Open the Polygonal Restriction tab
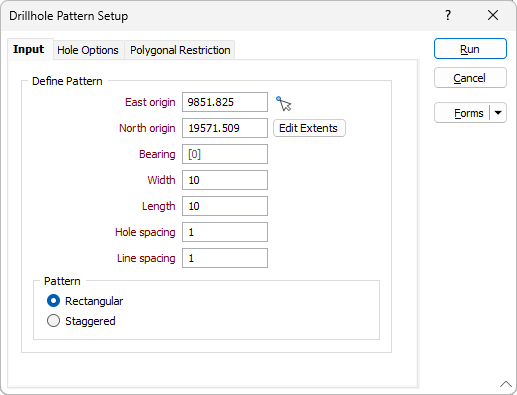 click(180, 50)
